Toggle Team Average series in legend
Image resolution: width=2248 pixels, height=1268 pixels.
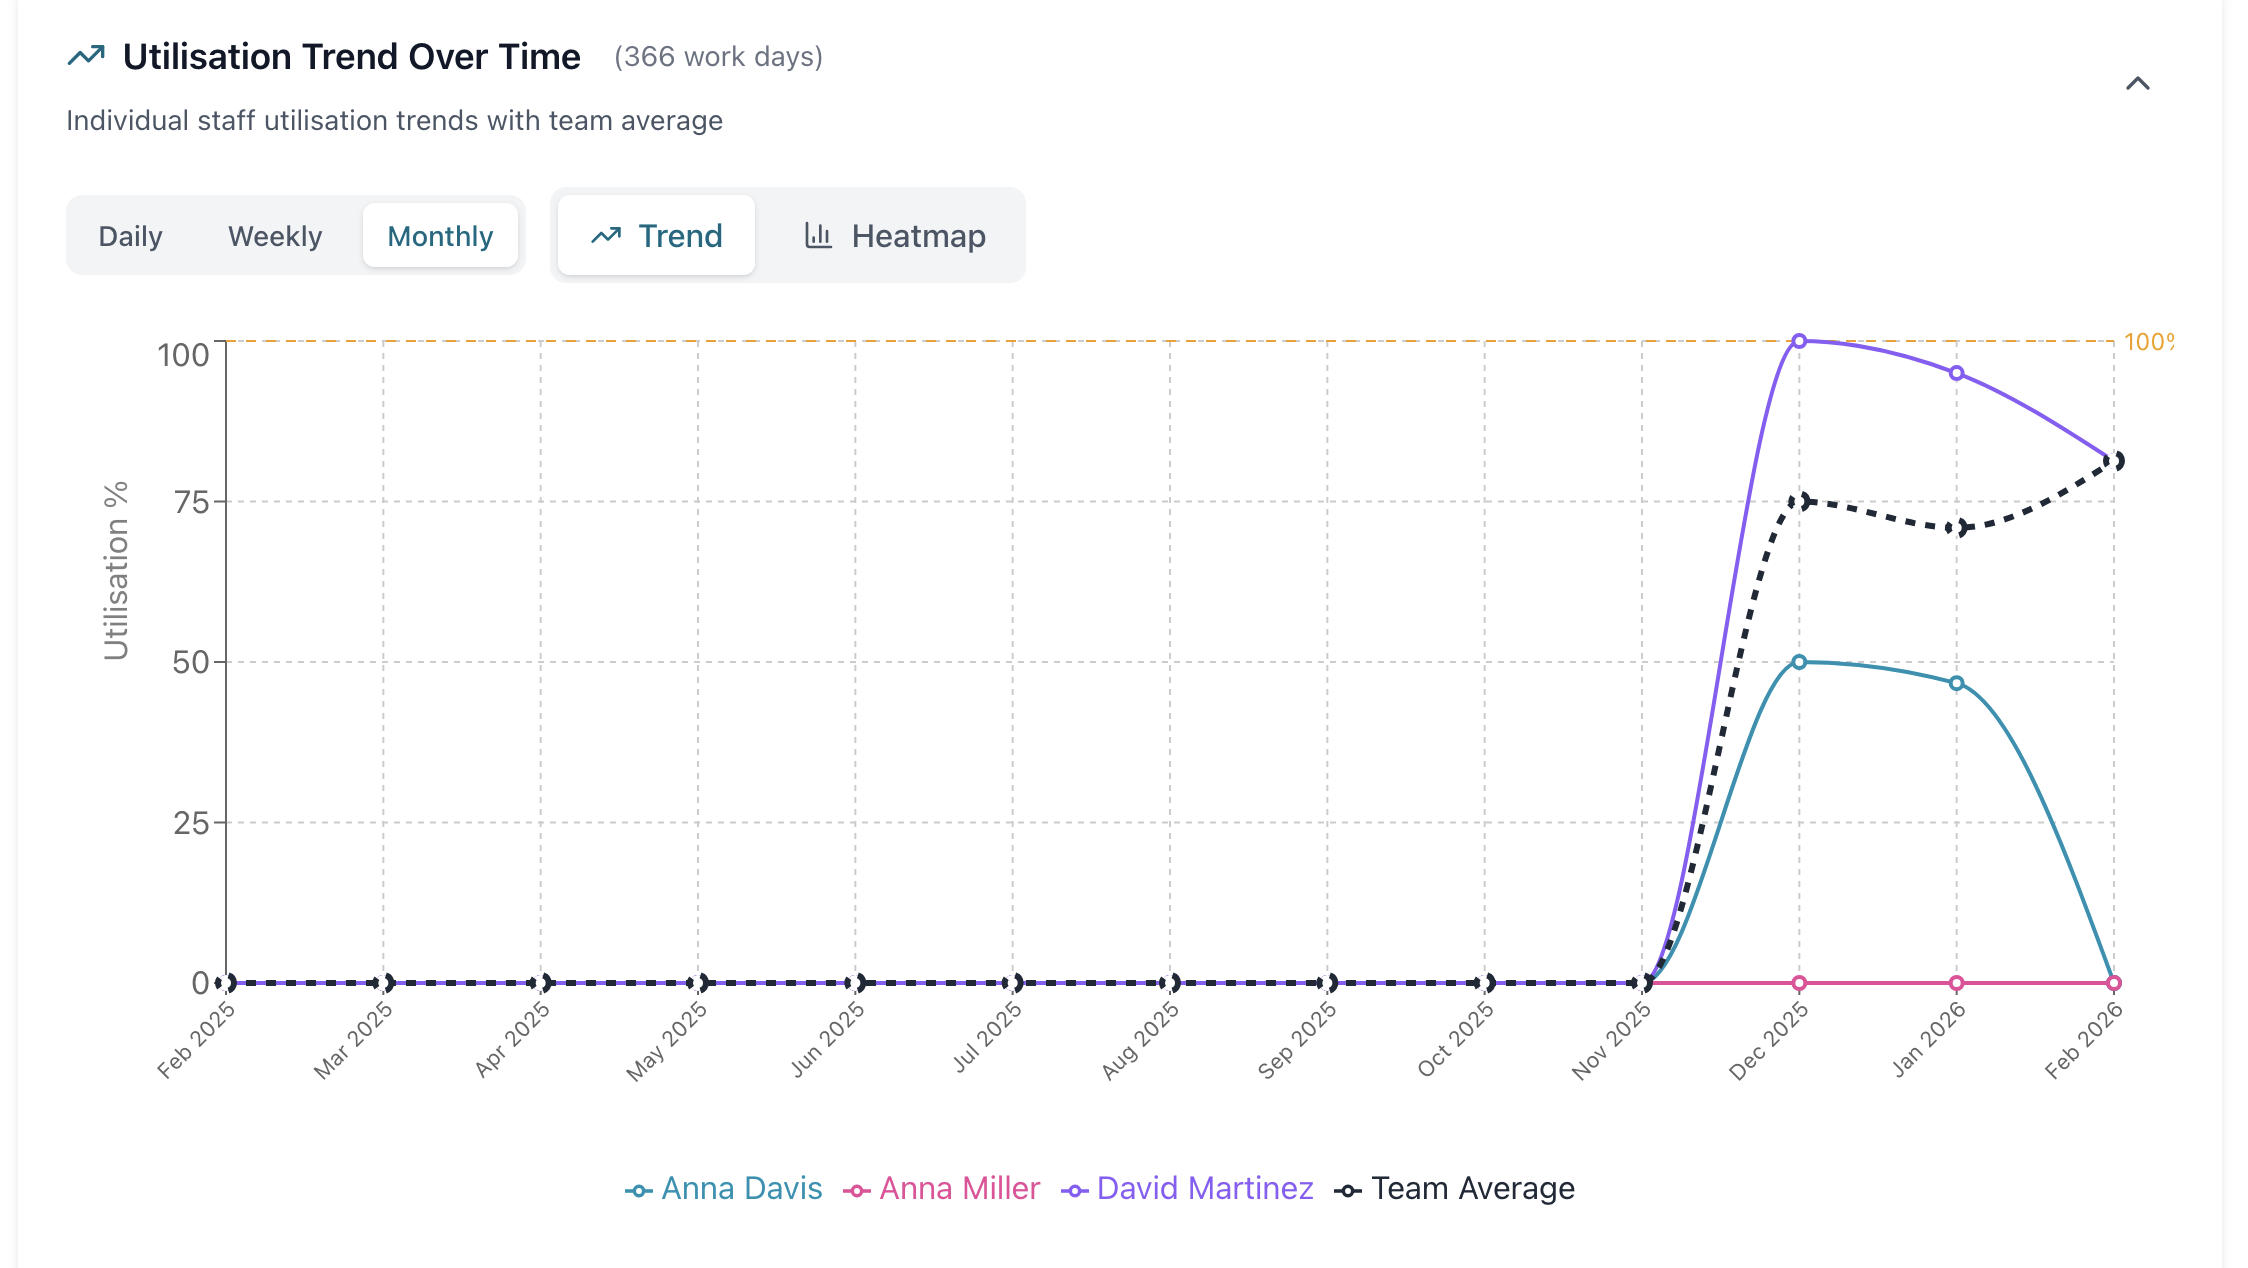point(1472,1189)
